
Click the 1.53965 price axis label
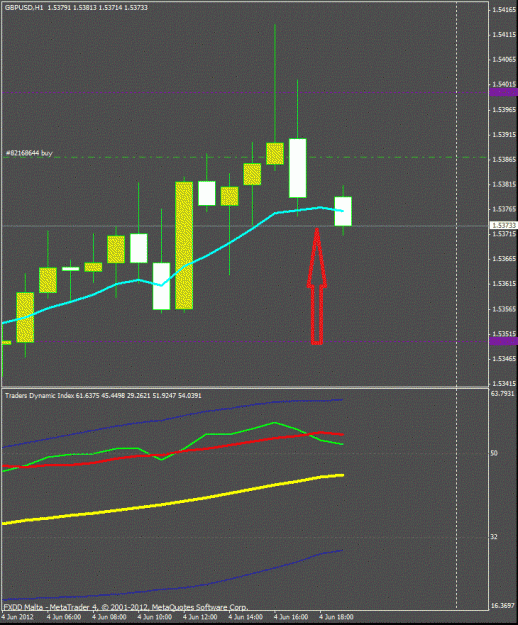504,110
